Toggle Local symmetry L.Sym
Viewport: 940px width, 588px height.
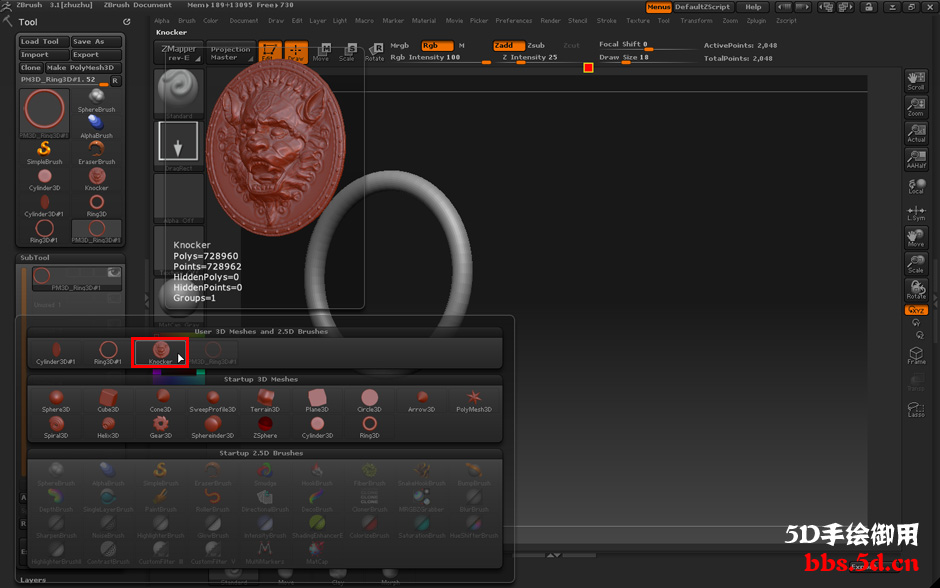coord(916,213)
